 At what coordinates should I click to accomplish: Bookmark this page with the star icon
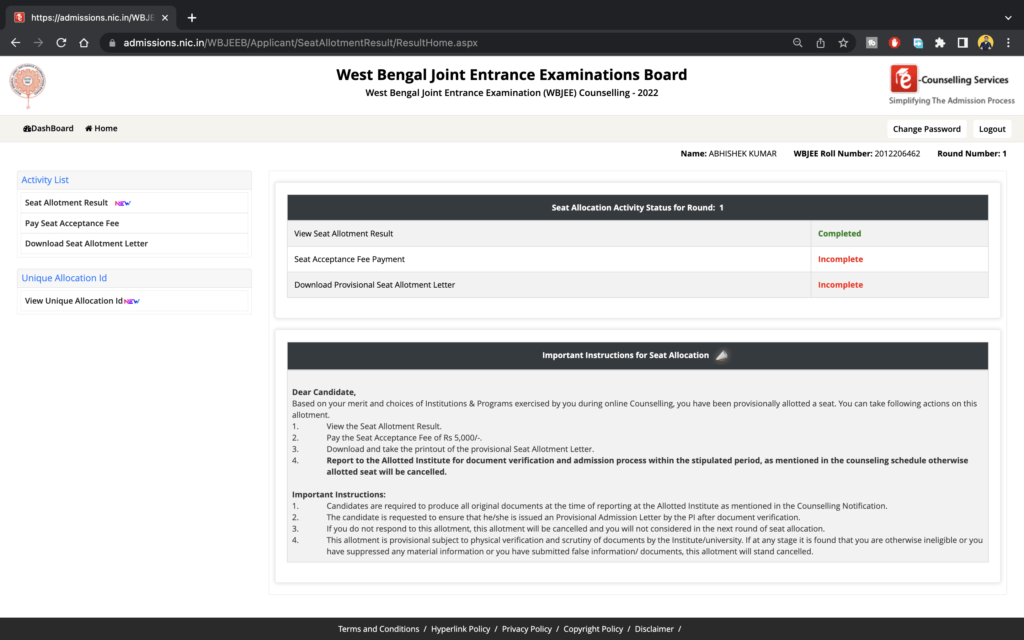(843, 42)
